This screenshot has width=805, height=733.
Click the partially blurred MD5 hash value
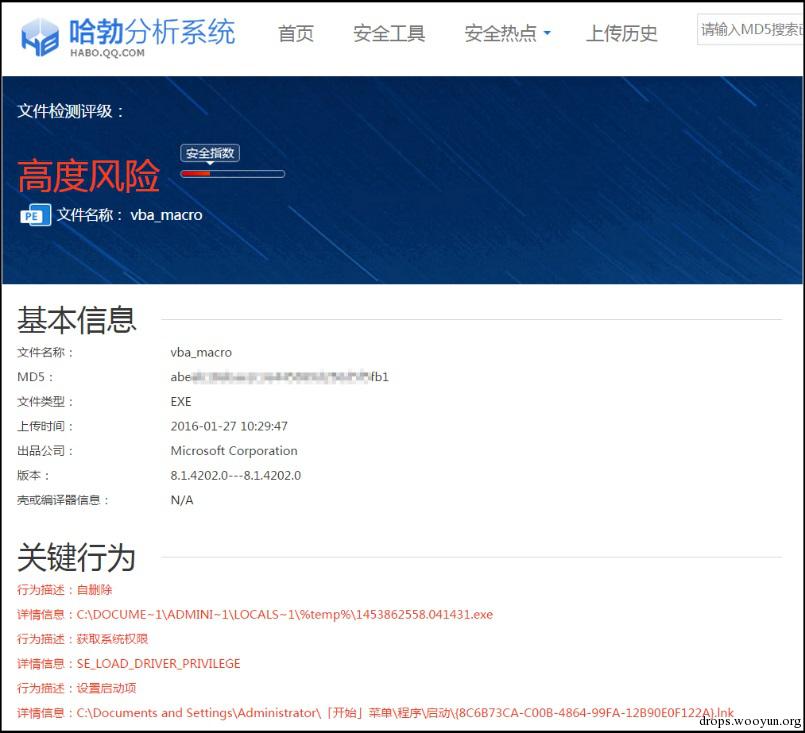pos(279,377)
